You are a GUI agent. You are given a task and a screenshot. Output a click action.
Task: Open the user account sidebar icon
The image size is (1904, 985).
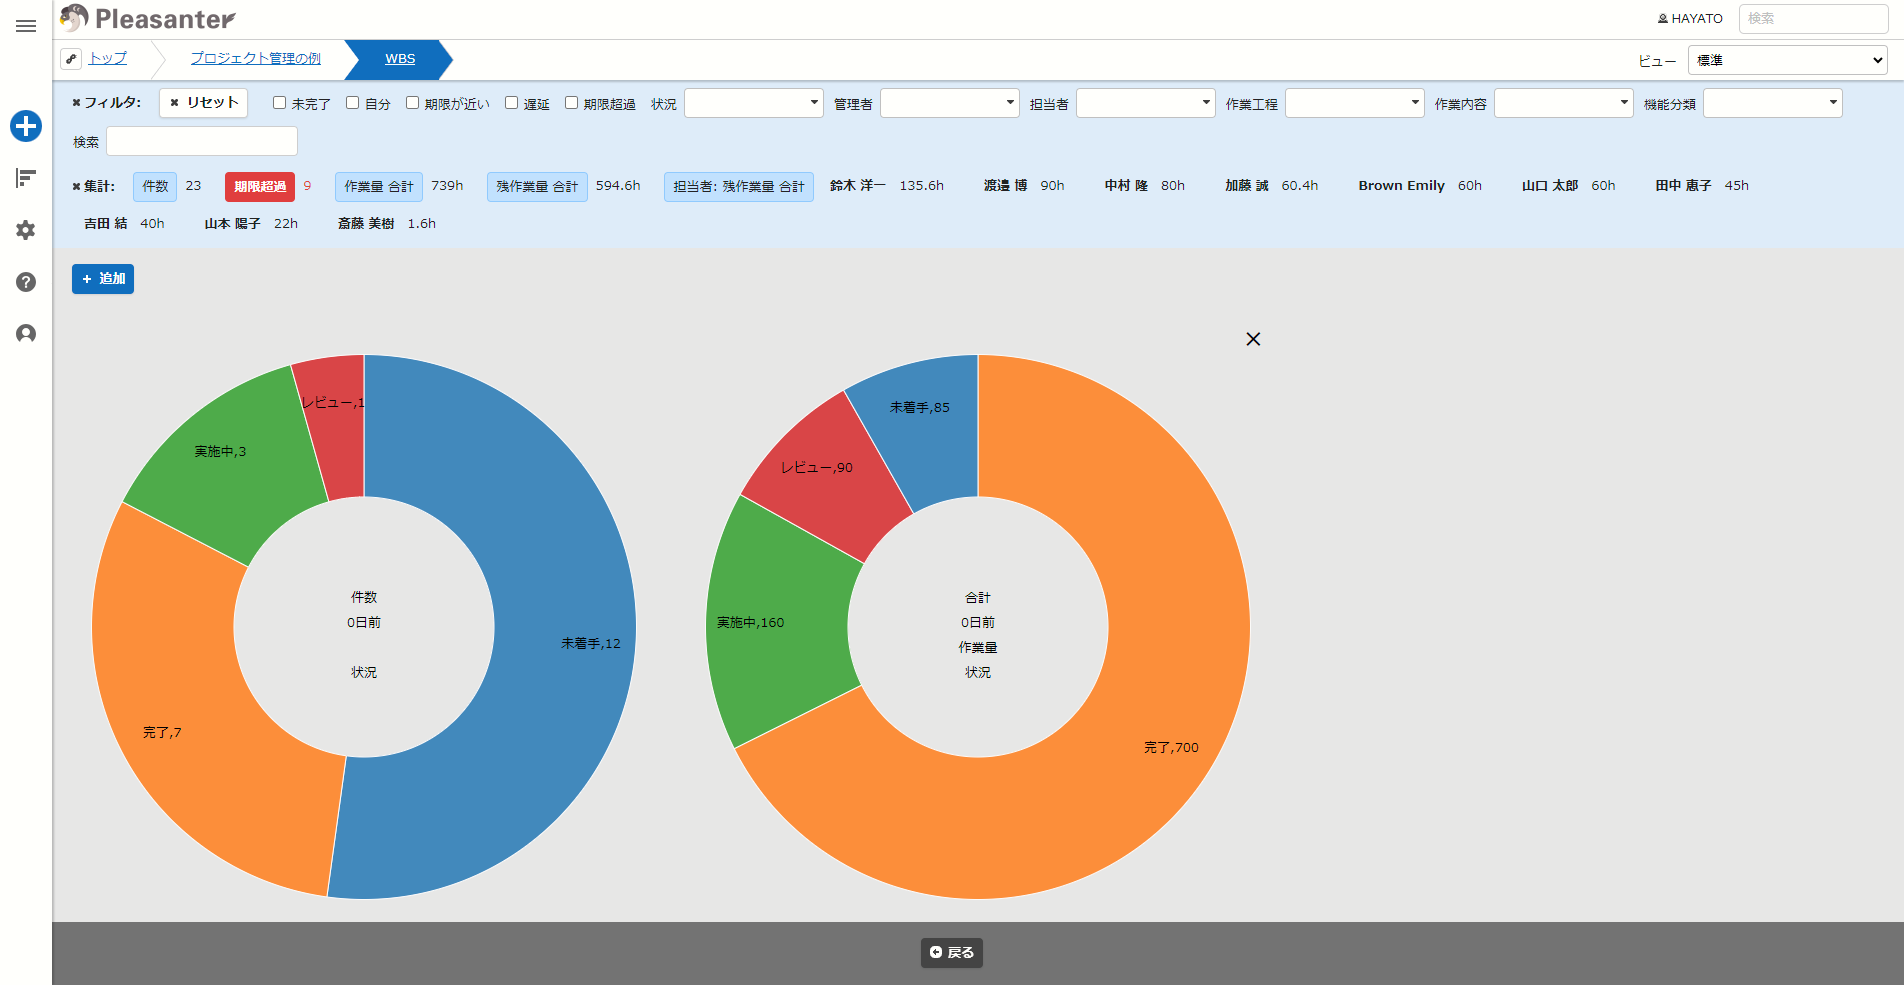pos(26,334)
